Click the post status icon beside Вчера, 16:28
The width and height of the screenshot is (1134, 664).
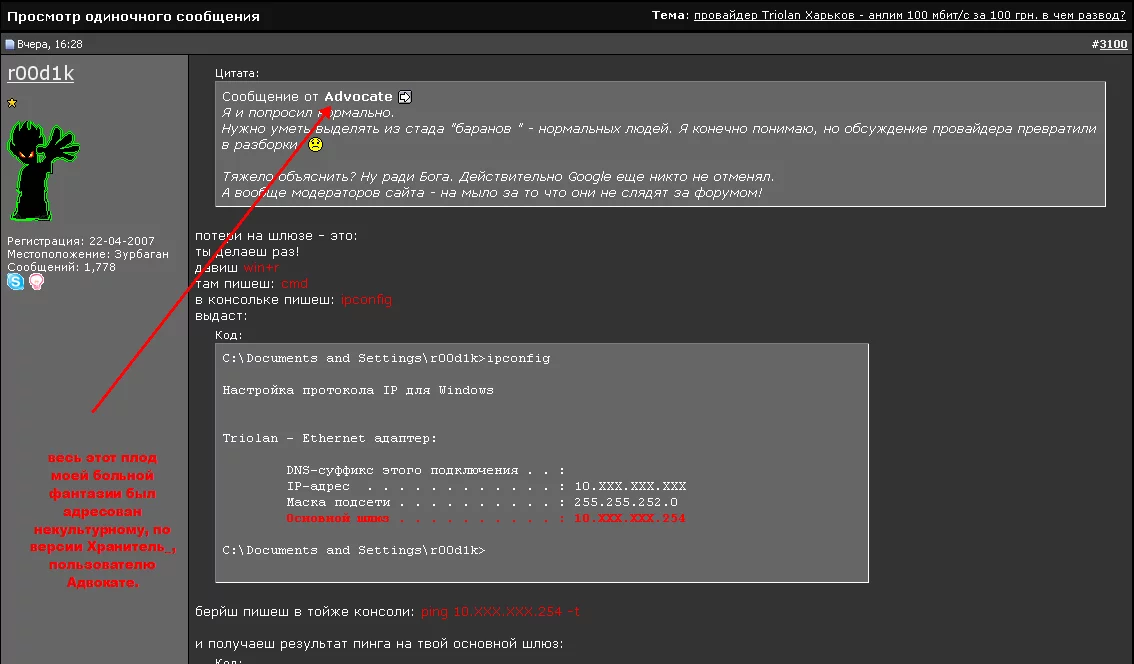(10, 45)
